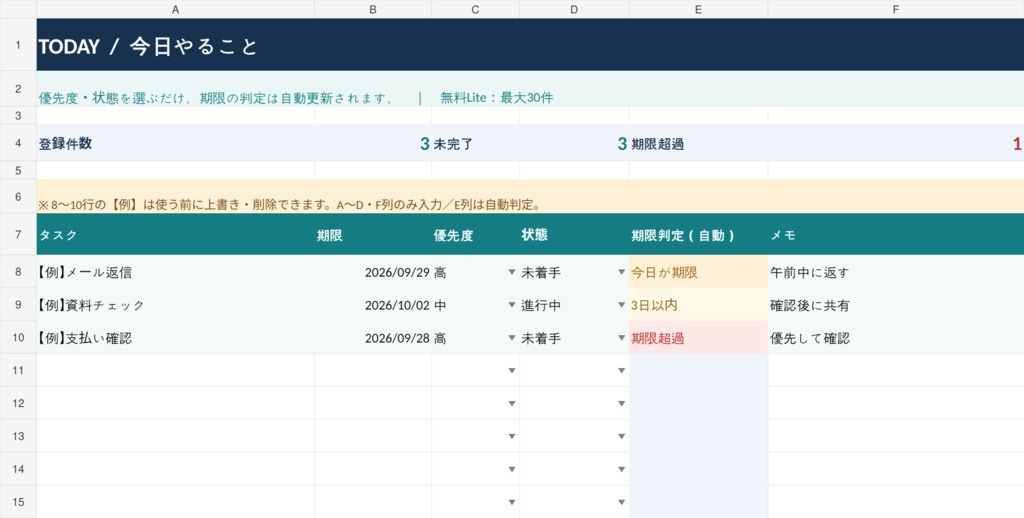This screenshot has width=1024, height=518.
Task: Click the 期限超過 summary label in row 4
Action: (x=699, y=143)
